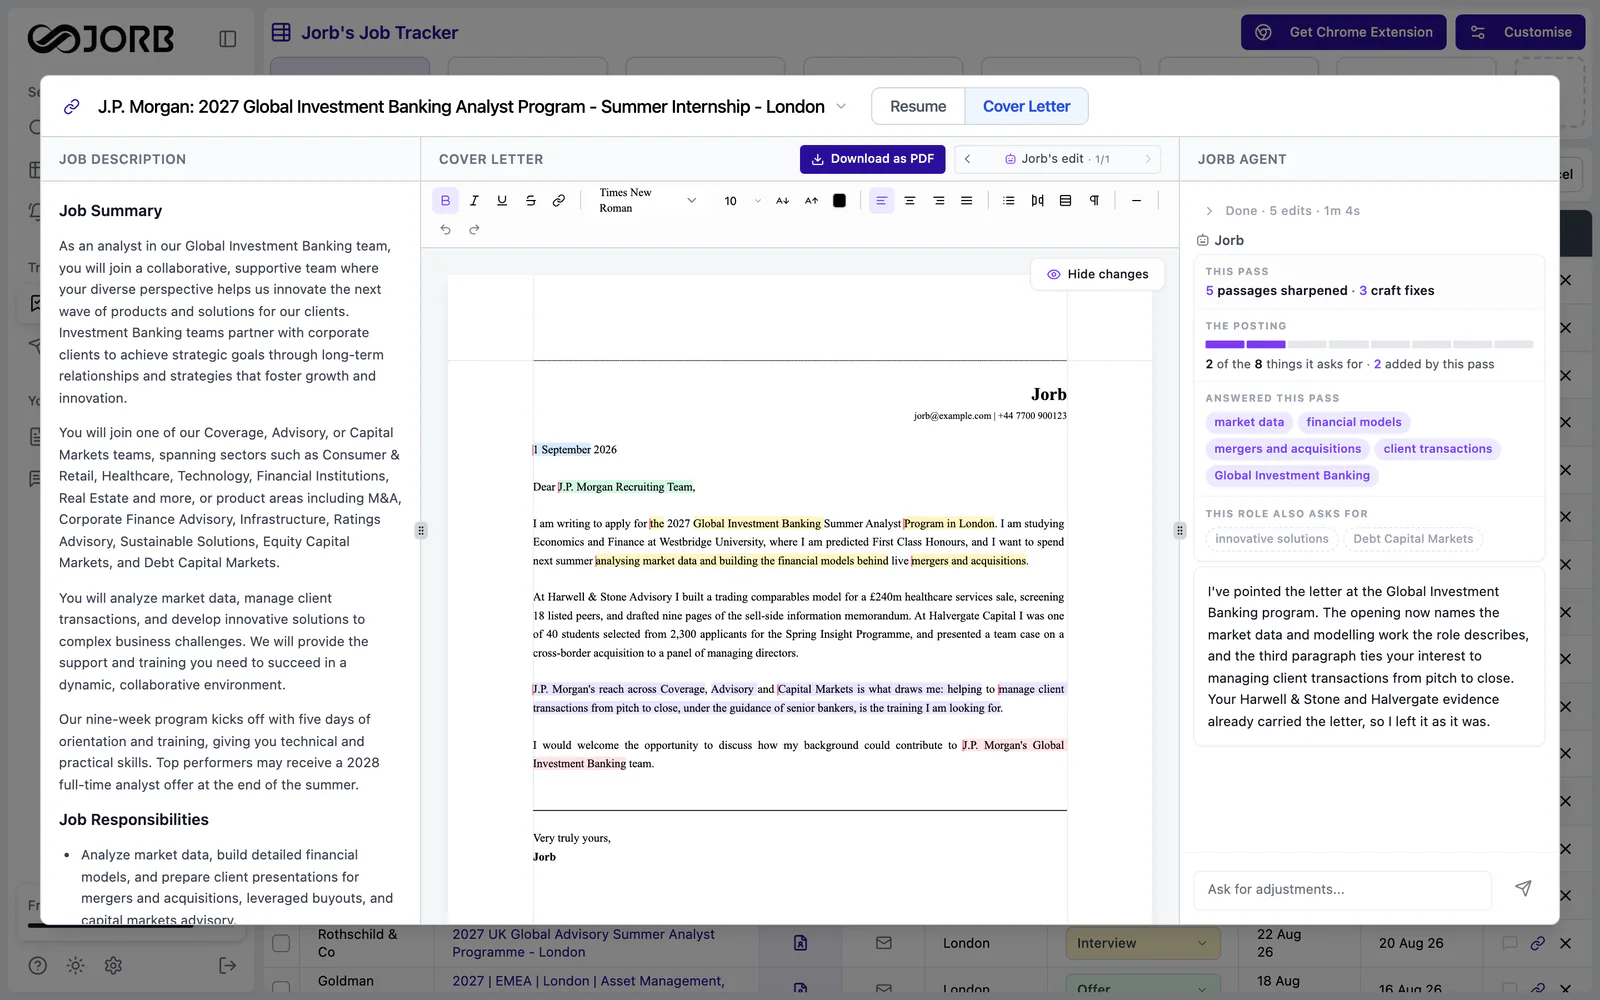
Task: Toggle the light/dark theme icon in the sidebar
Action: click(75, 965)
